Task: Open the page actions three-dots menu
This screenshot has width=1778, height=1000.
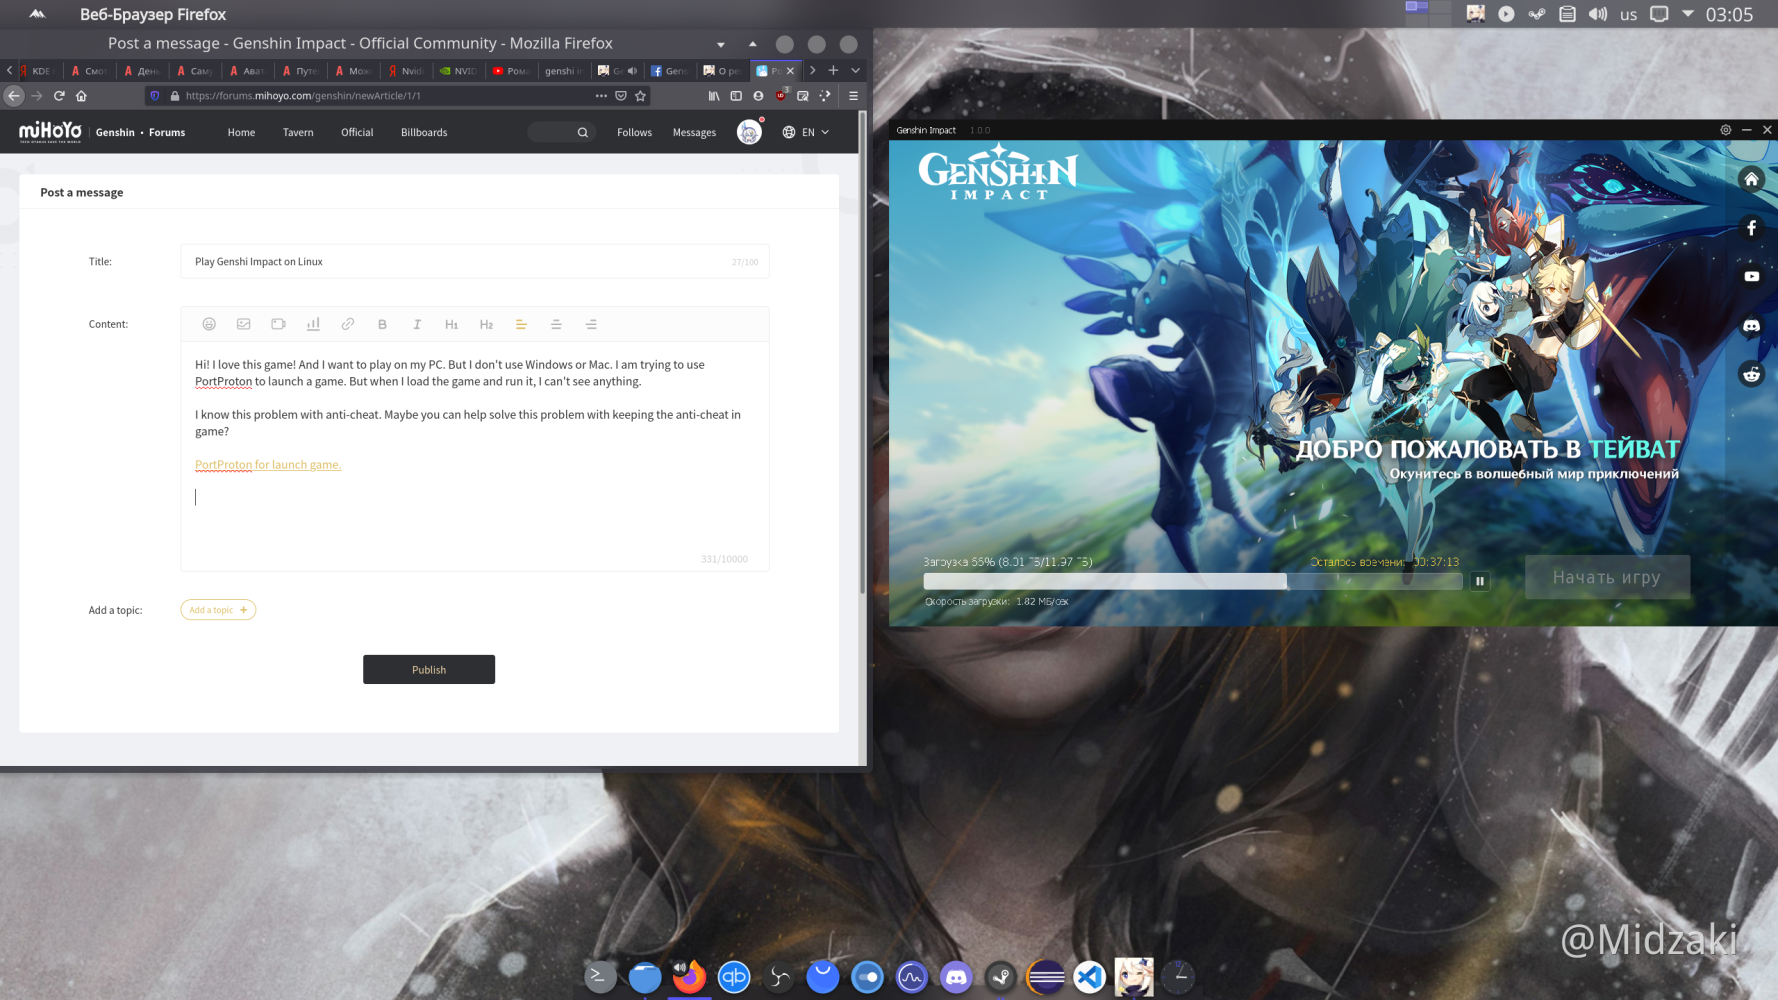Action: click(x=601, y=96)
